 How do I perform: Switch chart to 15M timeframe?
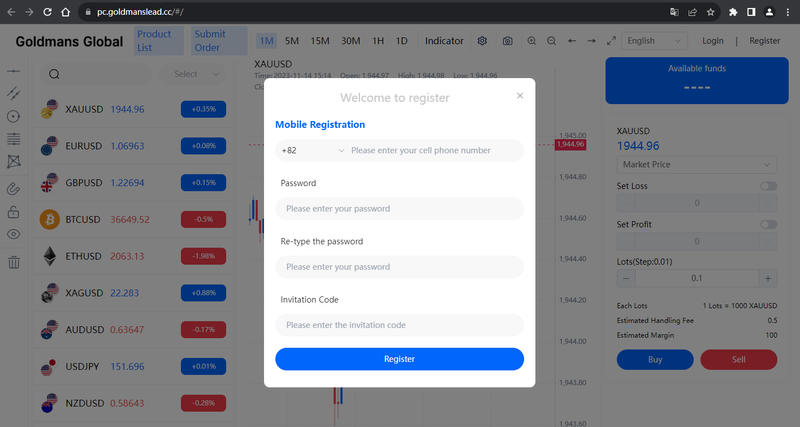pyautogui.click(x=320, y=41)
